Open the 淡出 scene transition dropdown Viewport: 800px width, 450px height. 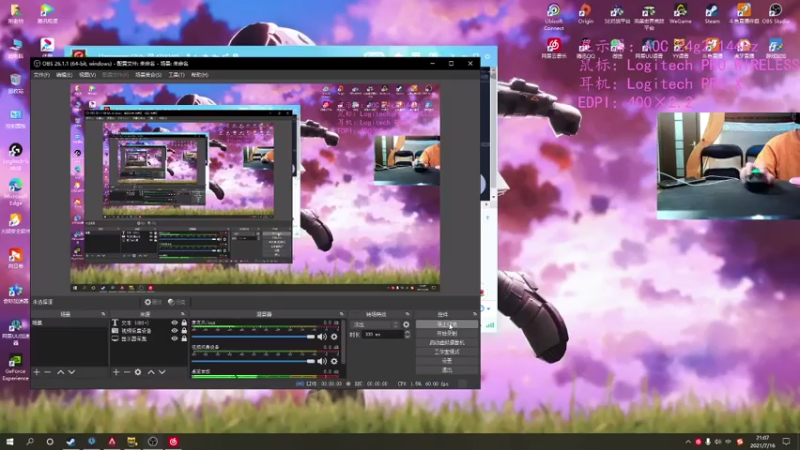(x=375, y=324)
